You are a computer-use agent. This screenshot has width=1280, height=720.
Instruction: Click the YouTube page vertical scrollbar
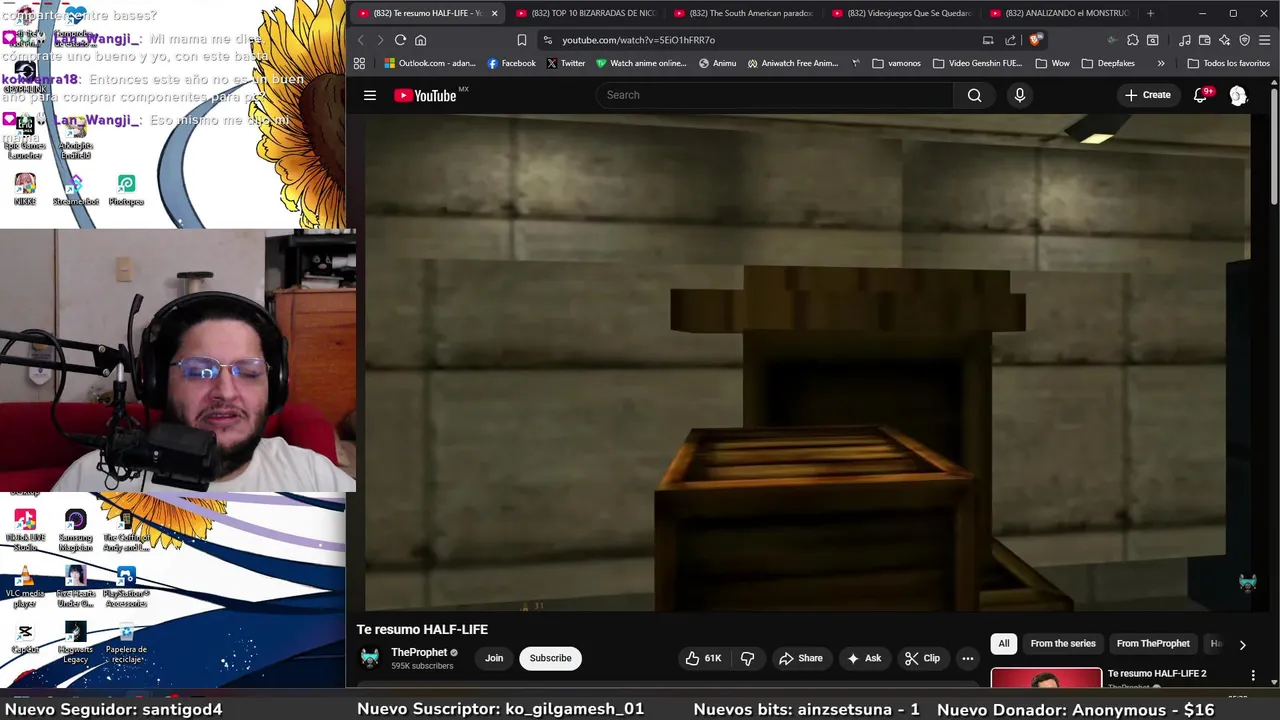click(x=1274, y=146)
